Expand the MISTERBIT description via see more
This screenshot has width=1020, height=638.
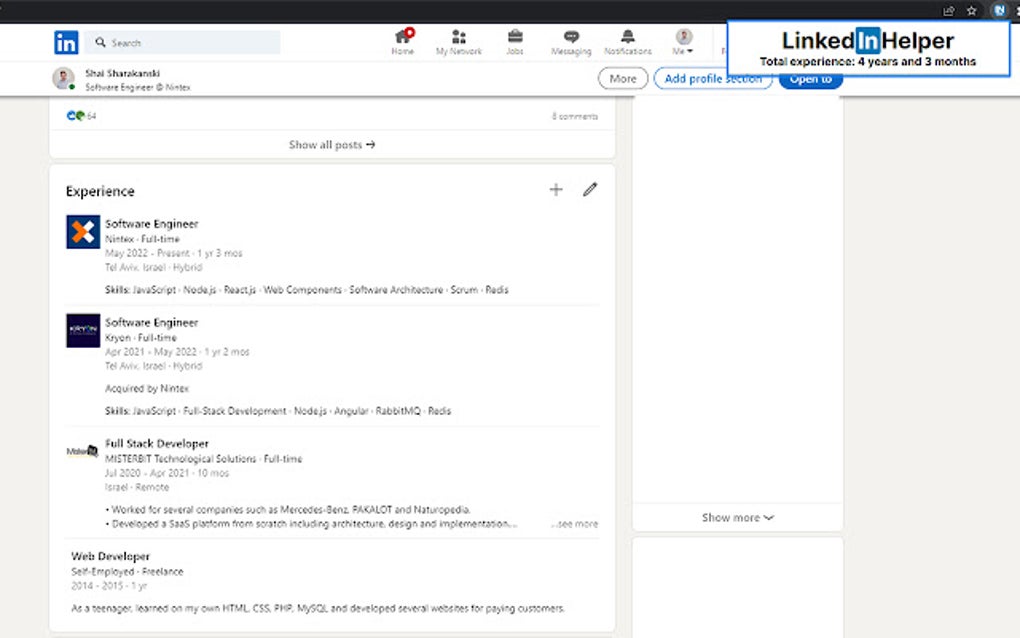(574, 522)
